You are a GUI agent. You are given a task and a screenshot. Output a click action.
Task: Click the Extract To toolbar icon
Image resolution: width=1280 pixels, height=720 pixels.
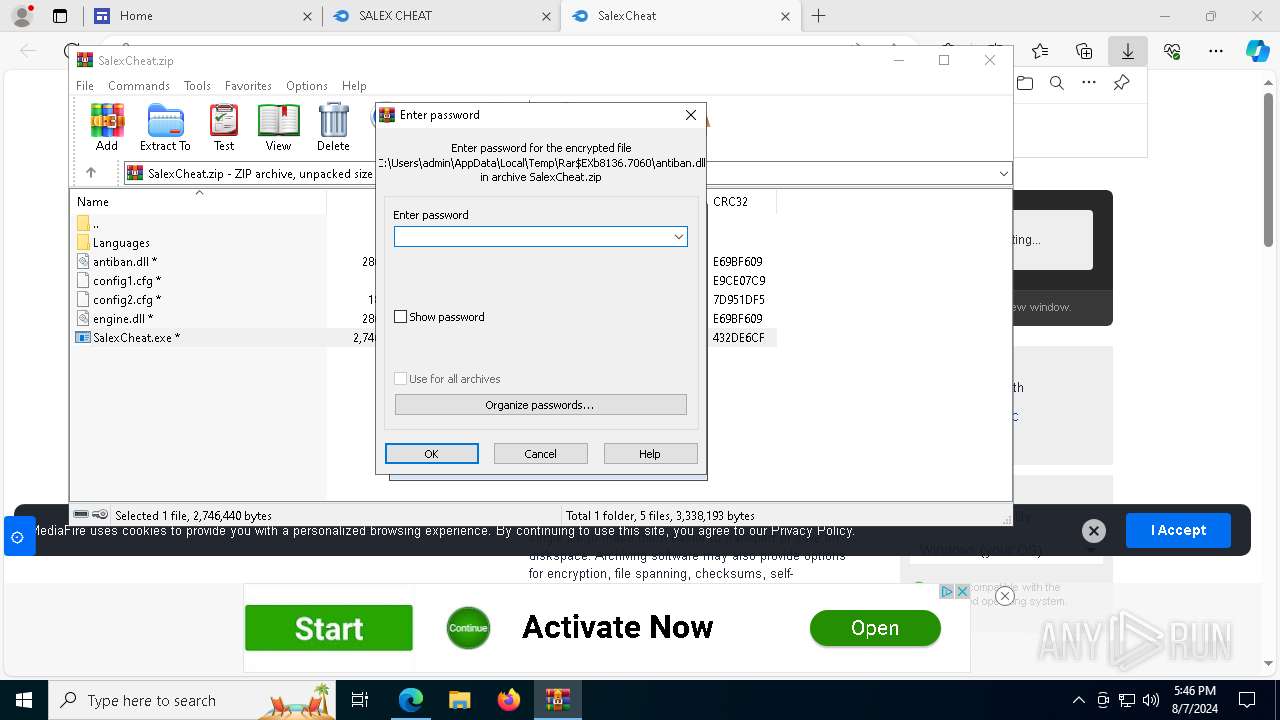[165, 127]
